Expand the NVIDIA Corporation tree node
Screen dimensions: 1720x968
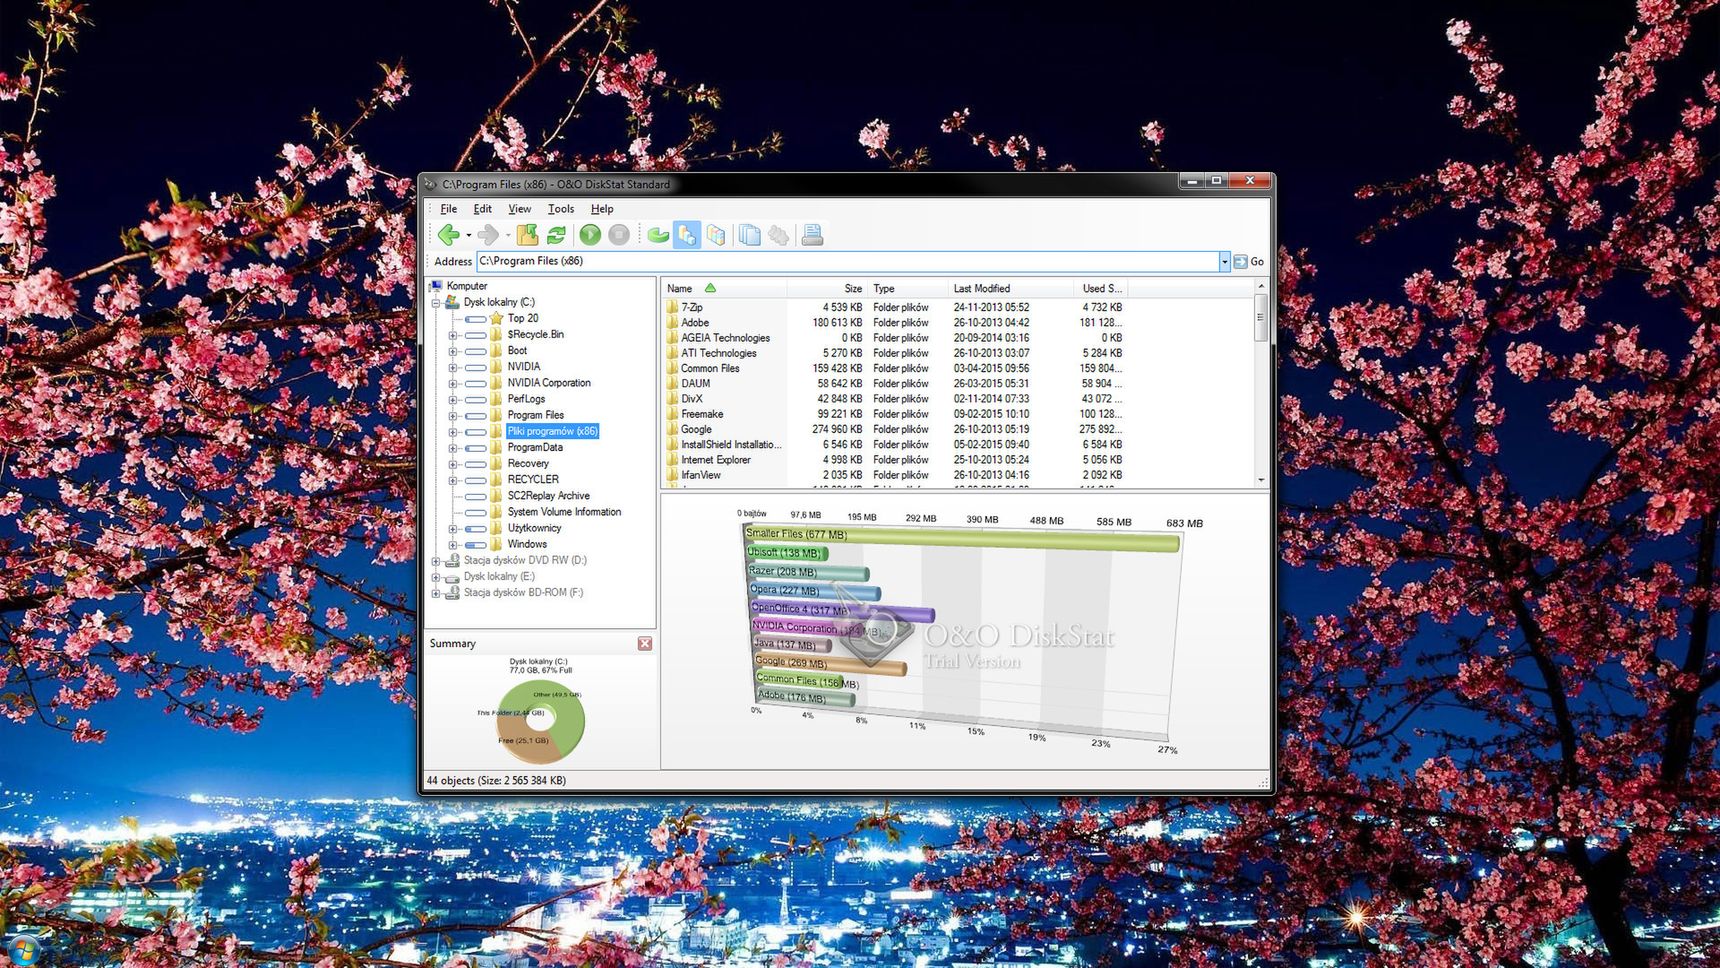point(453,383)
